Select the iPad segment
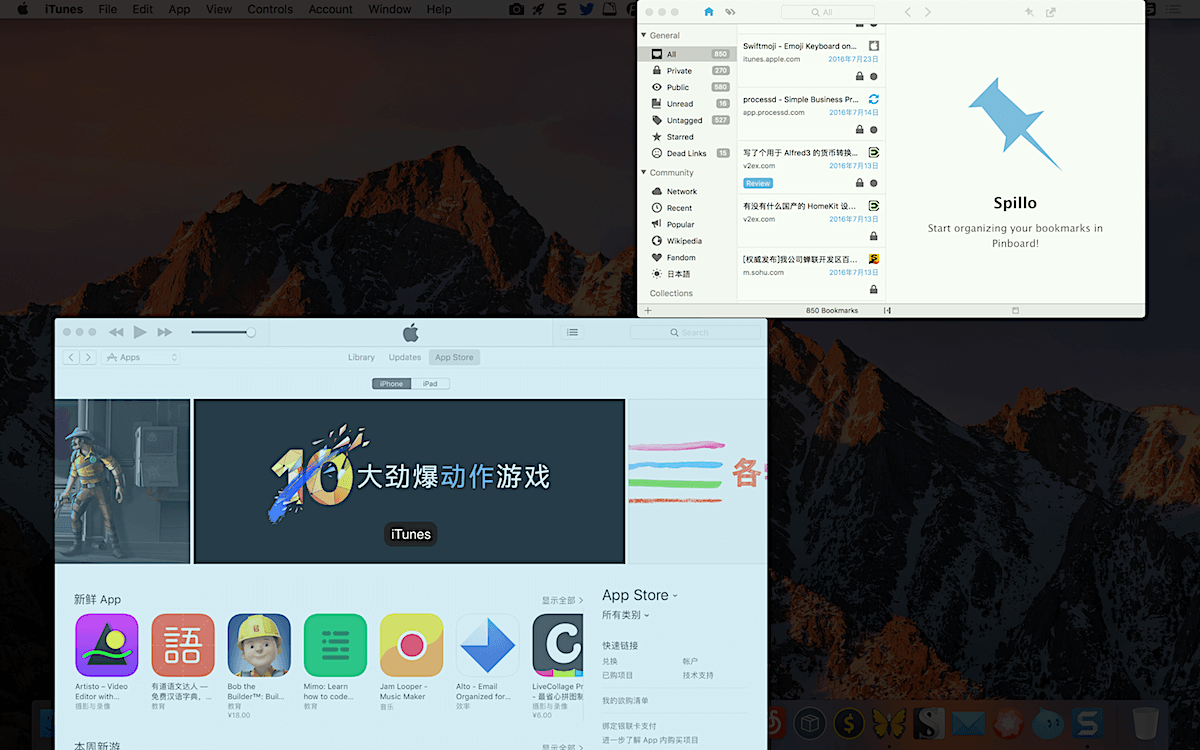Screen dimensions: 1200x750 430,384
